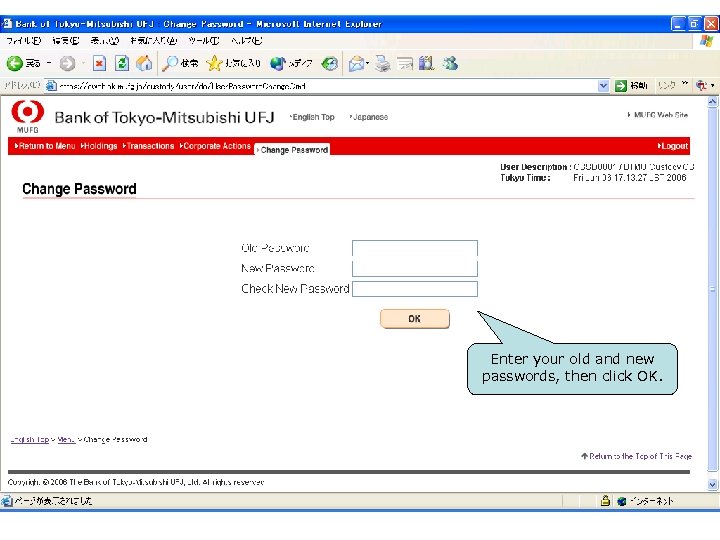This screenshot has width=720, height=540.
Task: Open the MUFG Web Site link
Action: 658,115
